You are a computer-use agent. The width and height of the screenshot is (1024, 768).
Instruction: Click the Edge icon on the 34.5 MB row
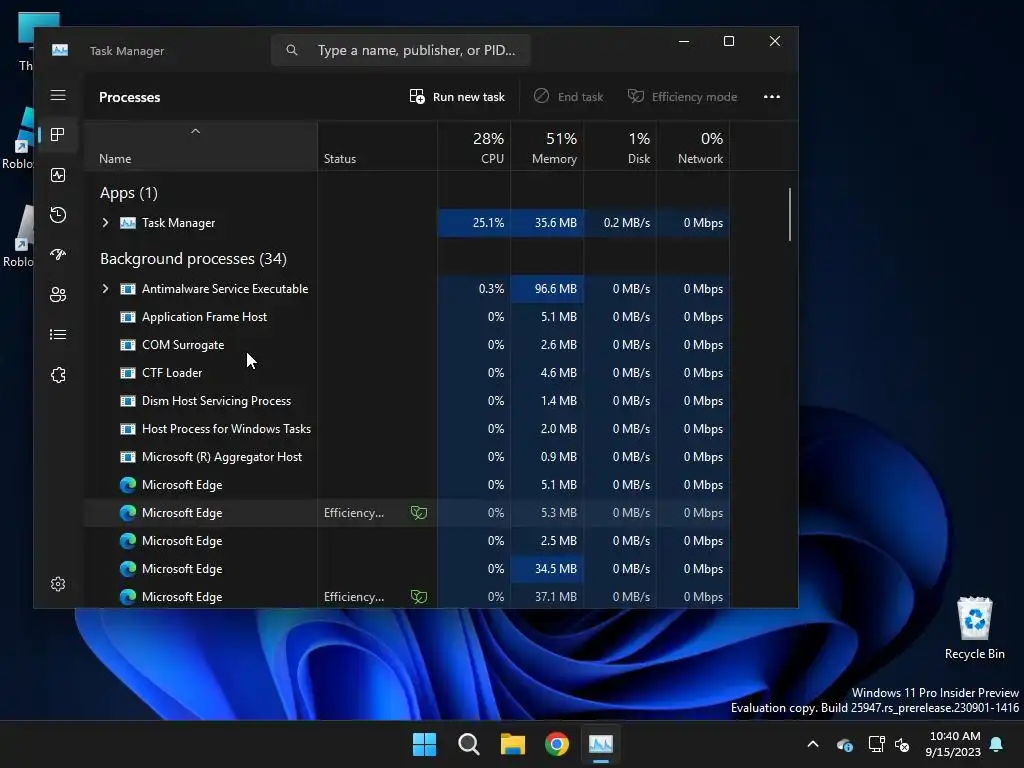tap(128, 569)
